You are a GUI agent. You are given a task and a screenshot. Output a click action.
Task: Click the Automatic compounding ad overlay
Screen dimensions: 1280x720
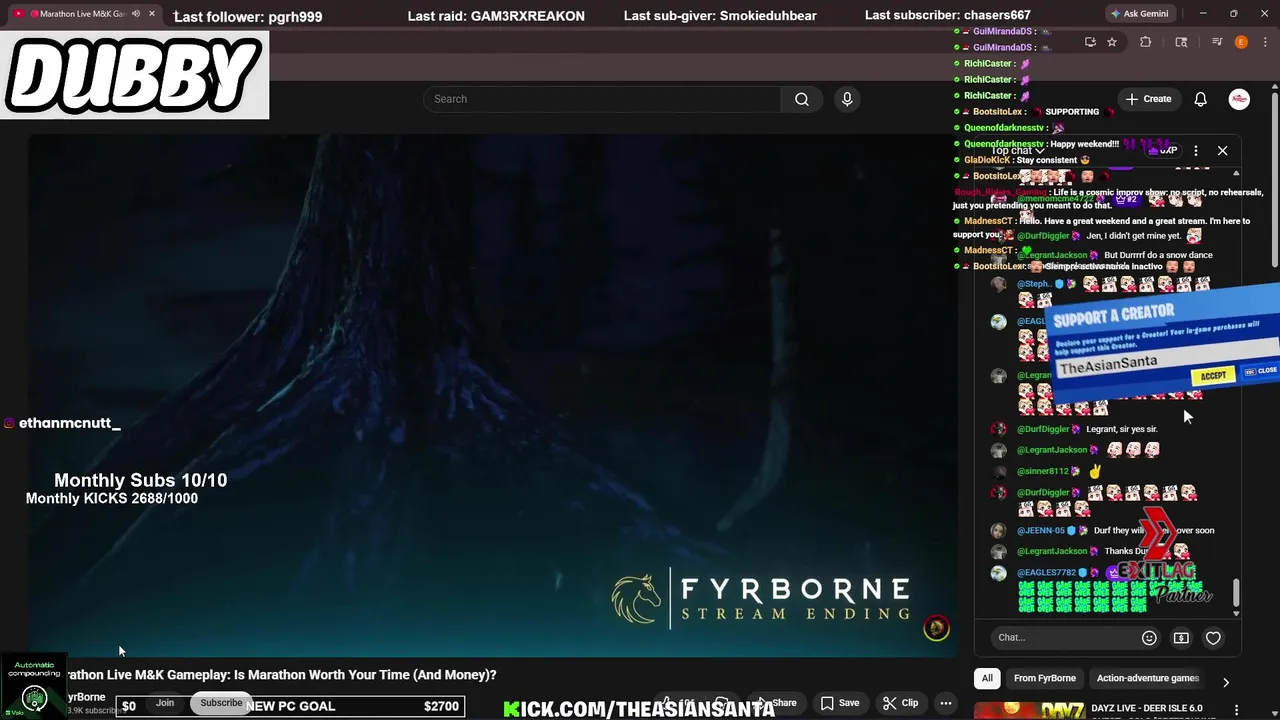[x=34, y=686]
